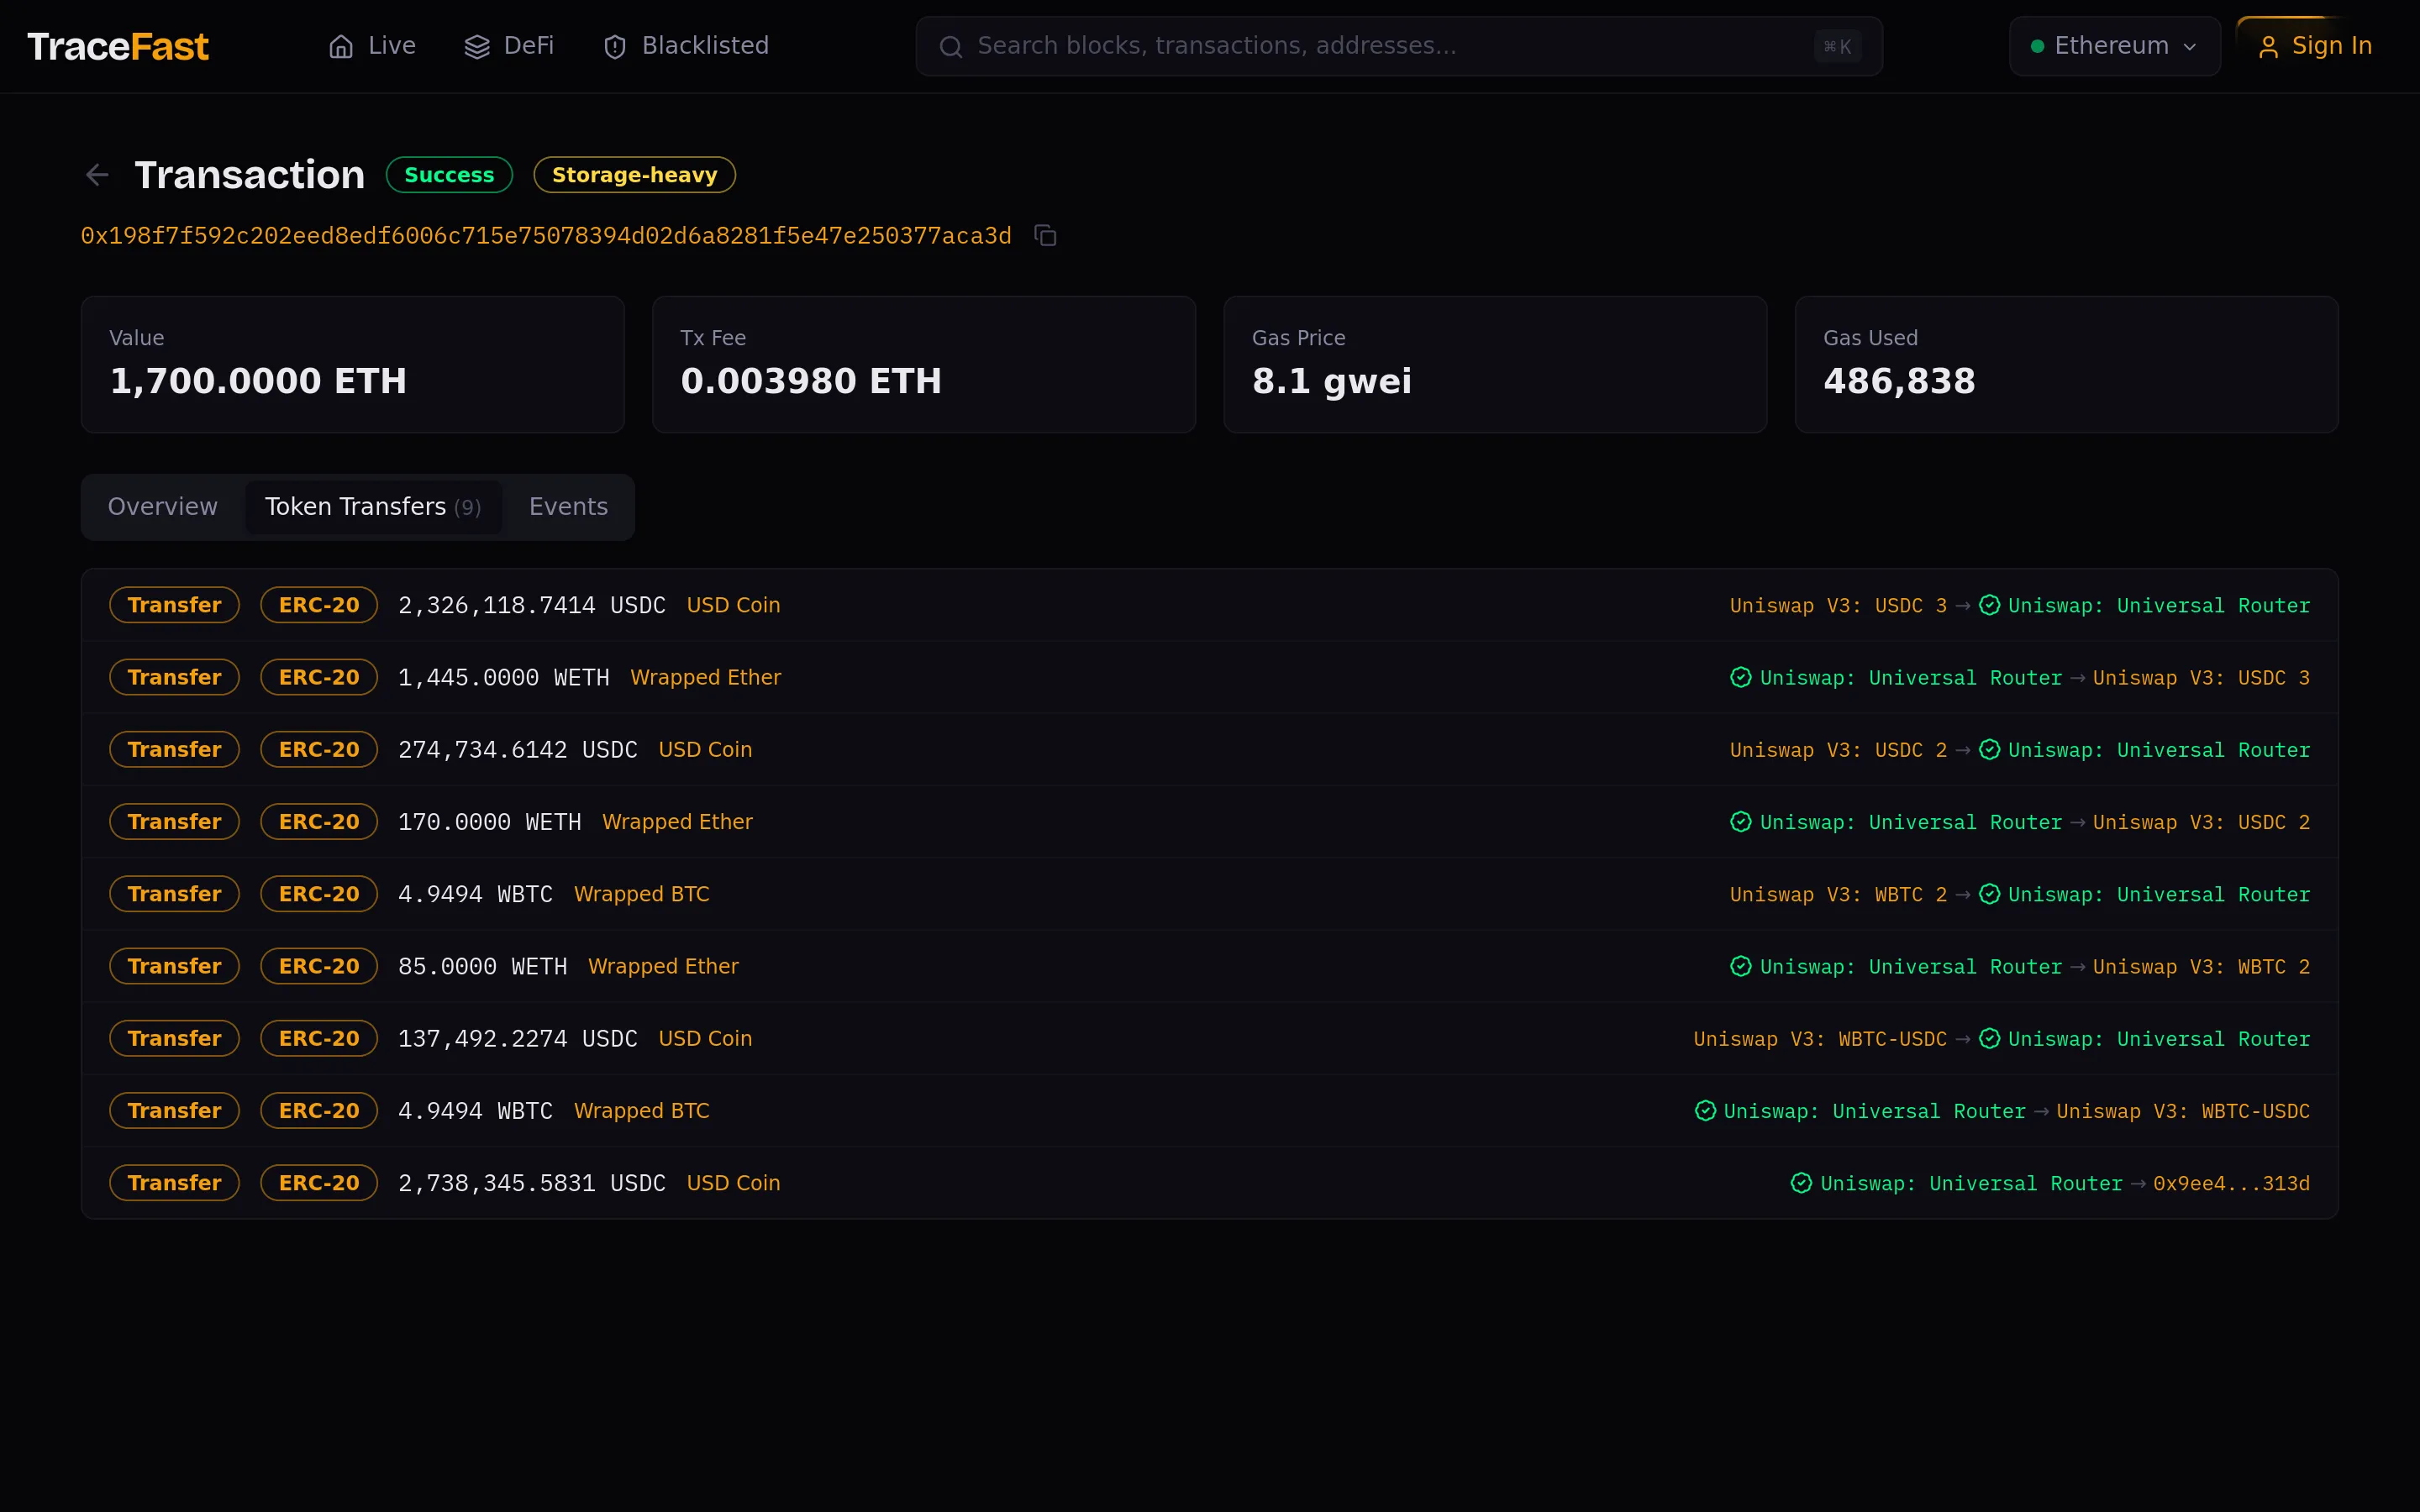Viewport: 2420px width, 1512px height.
Task: Click the TraceFast logo
Action: [x=118, y=46]
